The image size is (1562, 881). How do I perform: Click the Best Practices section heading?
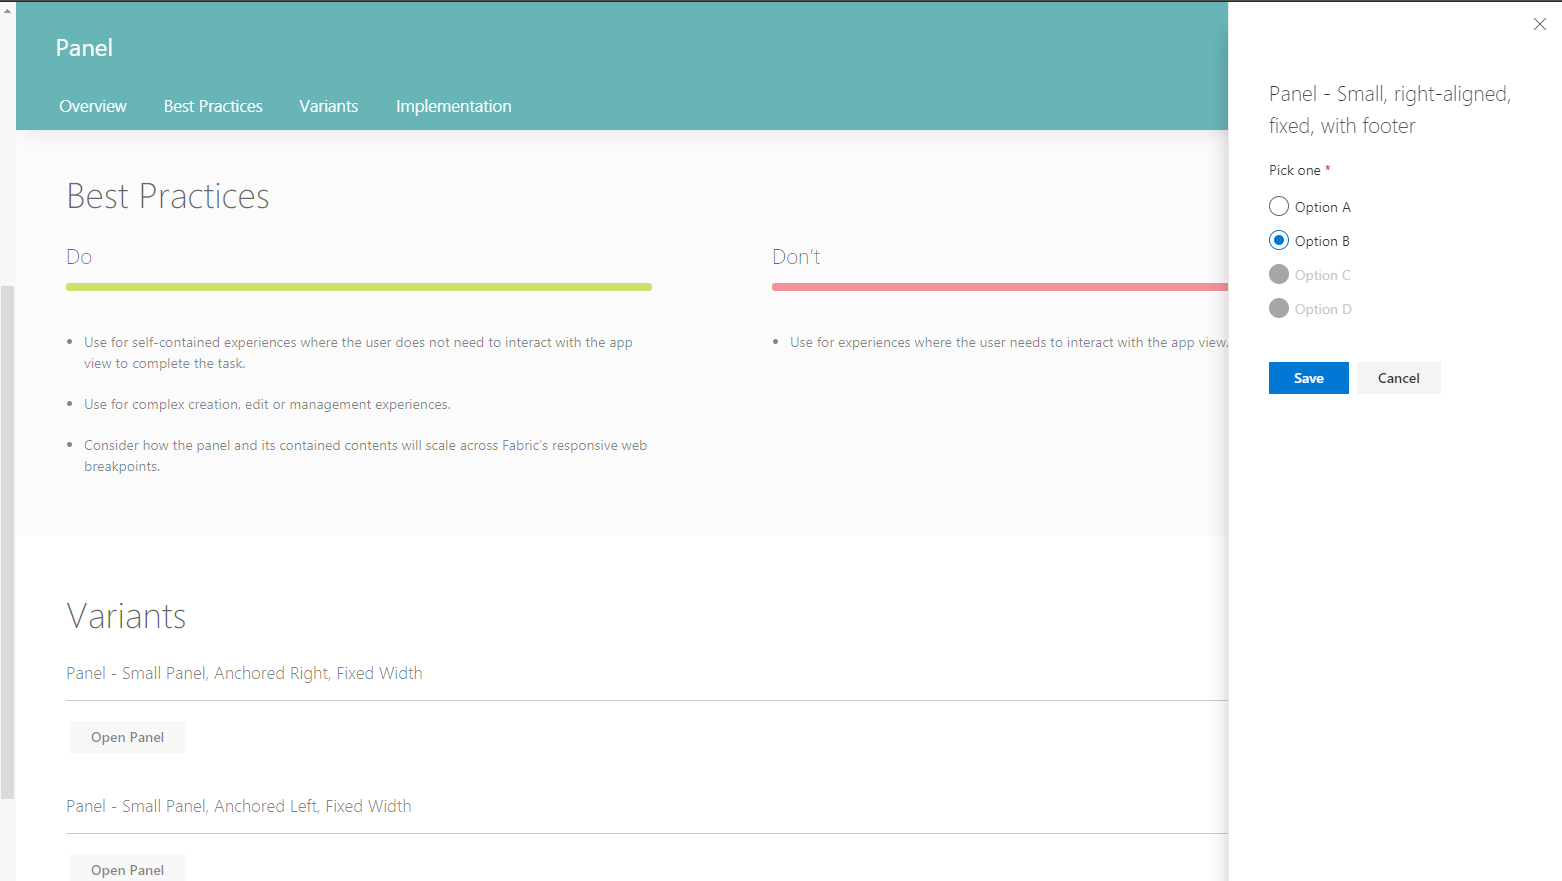tap(167, 196)
